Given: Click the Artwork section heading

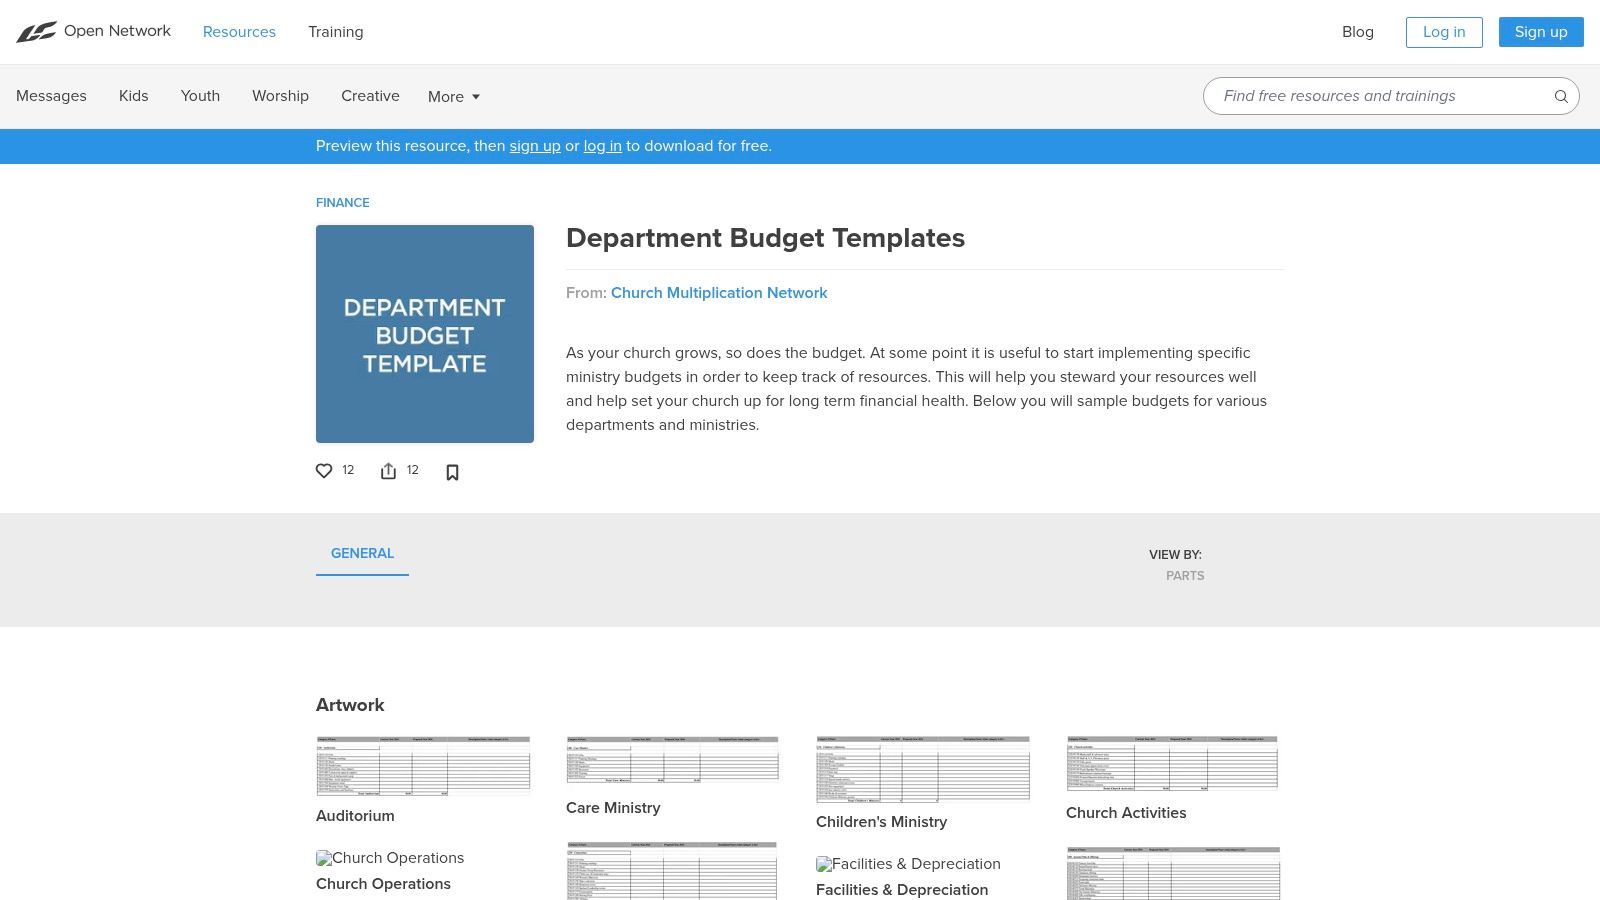Looking at the screenshot, I should point(350,705).
